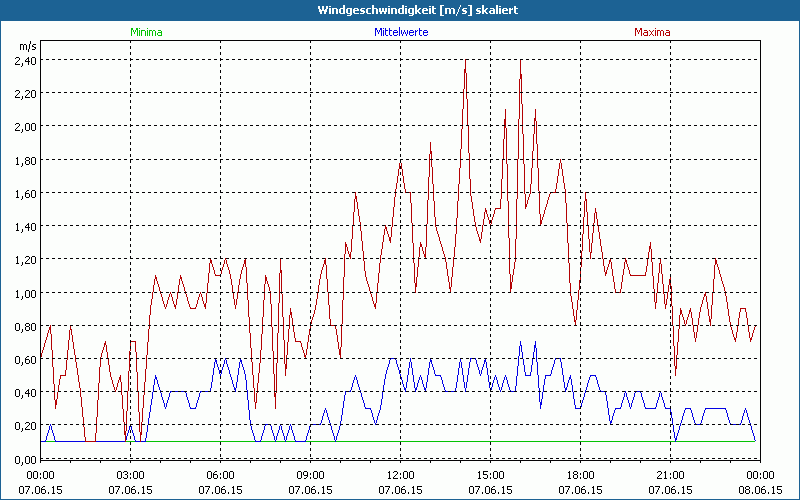Click the 0,00 y-axis origin label
This screenshot has width=800, height=500.
click(25, 459)
